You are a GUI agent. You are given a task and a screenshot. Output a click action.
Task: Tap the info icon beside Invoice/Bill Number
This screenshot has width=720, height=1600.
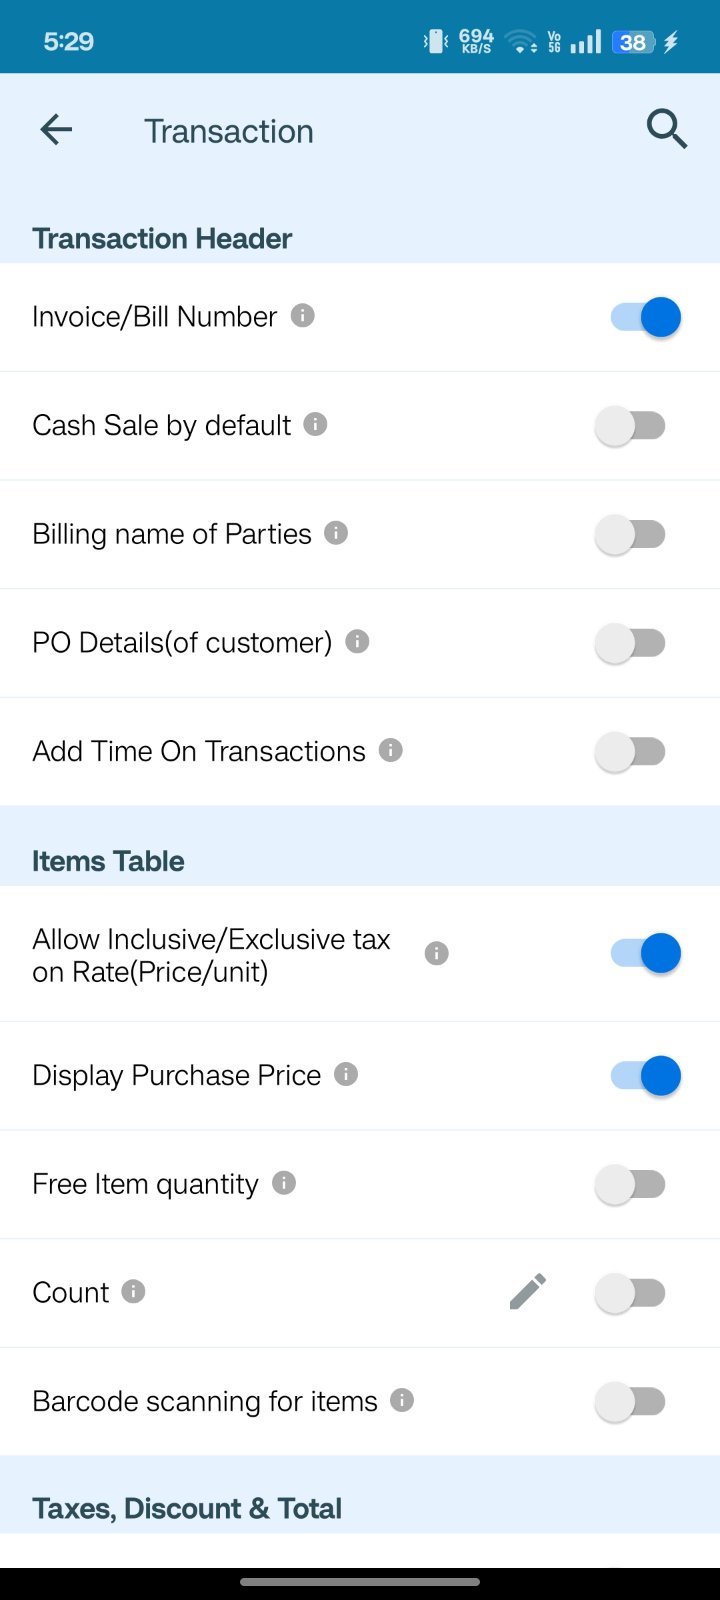point(303,316)
